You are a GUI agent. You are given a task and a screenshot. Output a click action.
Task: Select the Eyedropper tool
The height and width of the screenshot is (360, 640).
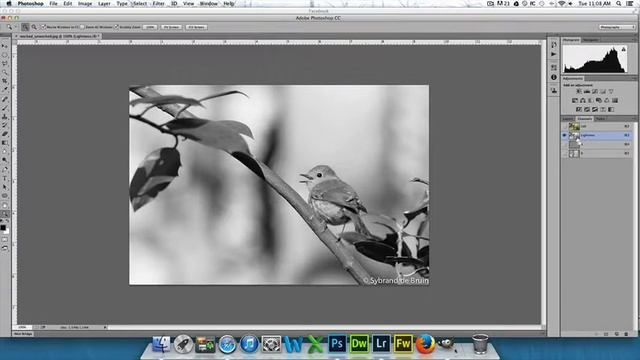point(5,90)
